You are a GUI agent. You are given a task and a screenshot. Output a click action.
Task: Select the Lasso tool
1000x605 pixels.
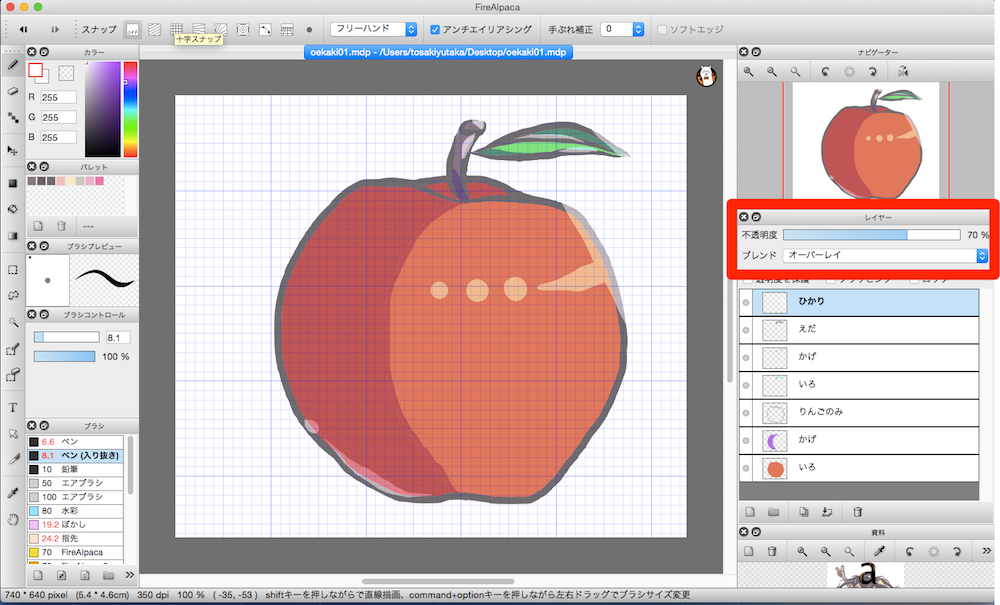13,295
